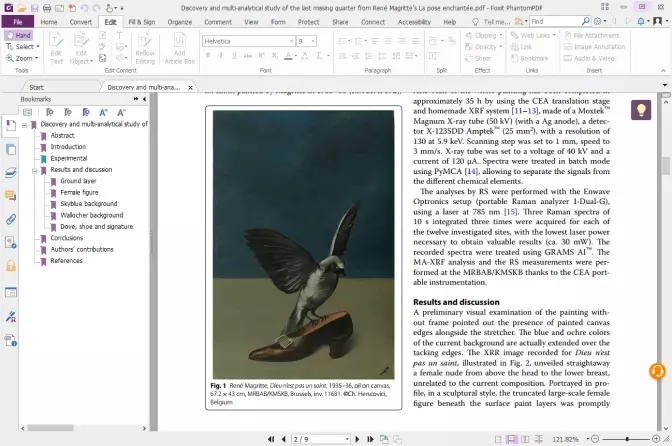Open the page number 2 / 9 dropdown
This screenshot has width=672, height=446.
point(347,439)
